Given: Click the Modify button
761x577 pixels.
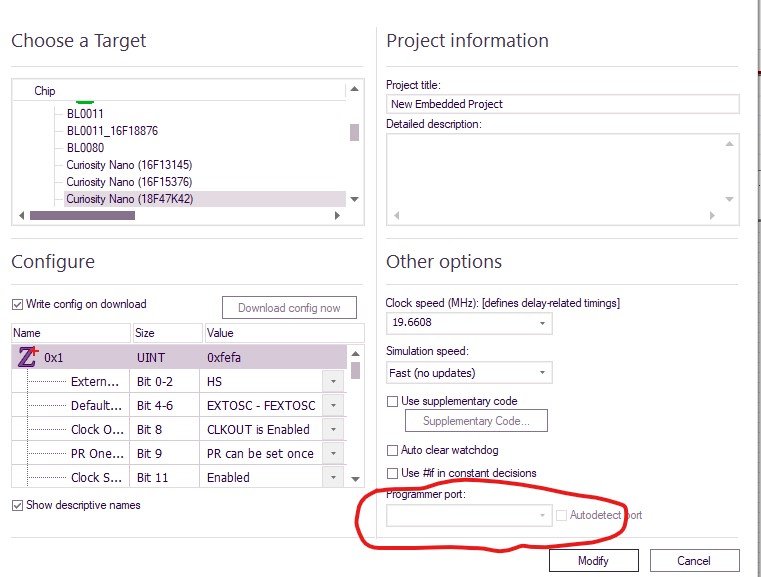Looking at the screenshot, I should click(x=594, y=561).
